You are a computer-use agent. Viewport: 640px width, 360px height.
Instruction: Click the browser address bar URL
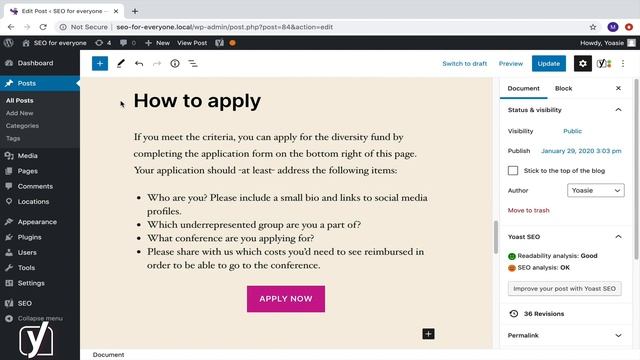(224, 27)
